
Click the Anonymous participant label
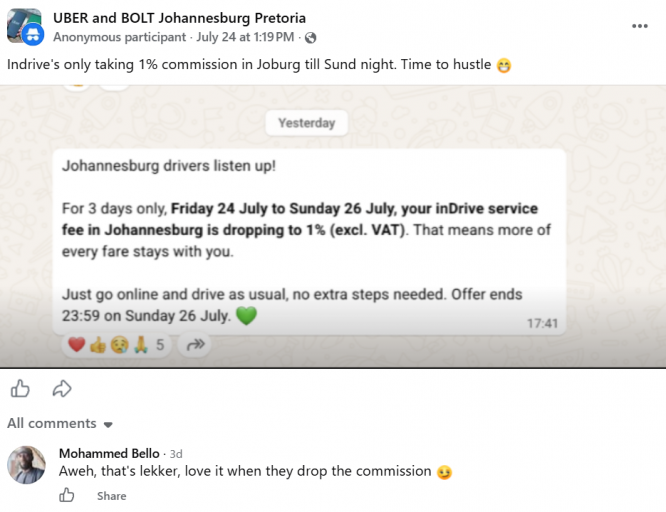click(119, 37)
